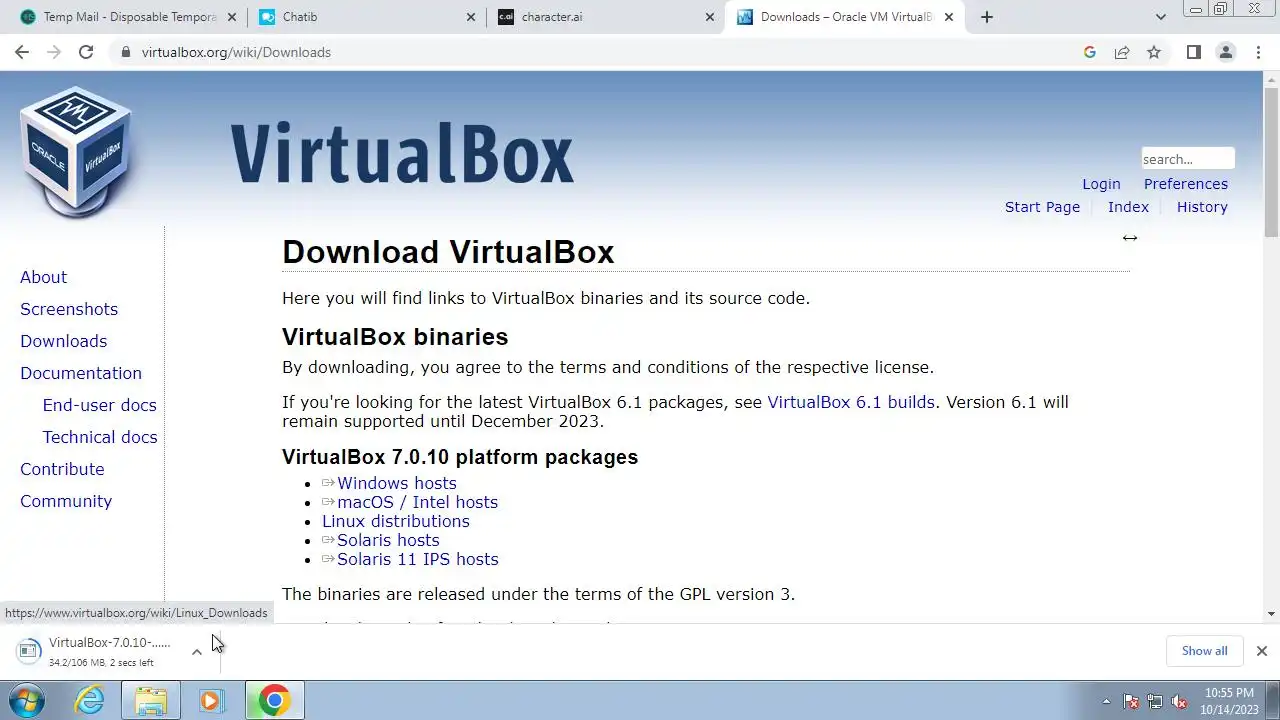Screen dimensions: 1280x720
Task: Click the Google icon in address bar
Action: [x=1090, y=52]
